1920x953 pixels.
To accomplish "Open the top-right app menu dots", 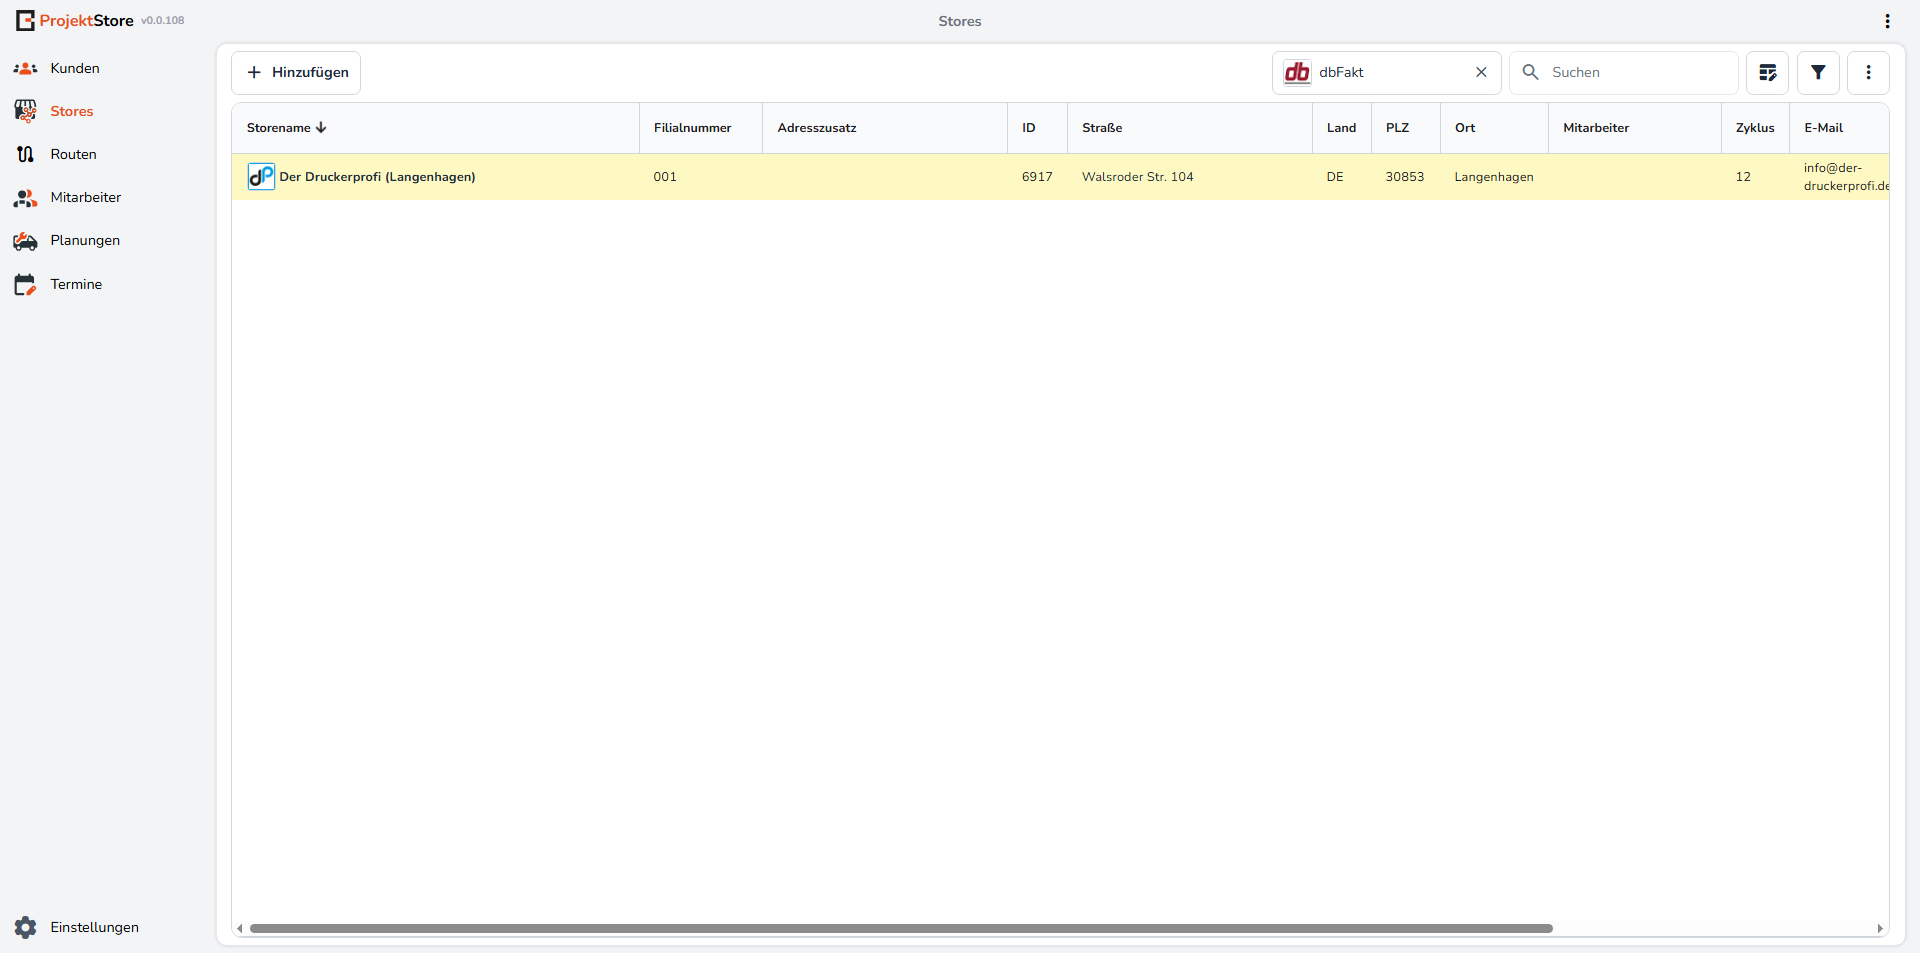I will coord(1887,21).
